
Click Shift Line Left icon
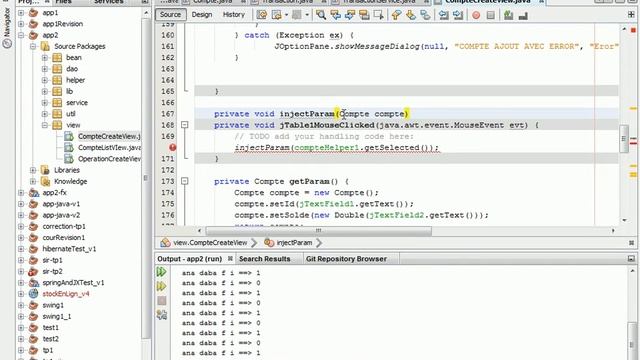(443, 16)
